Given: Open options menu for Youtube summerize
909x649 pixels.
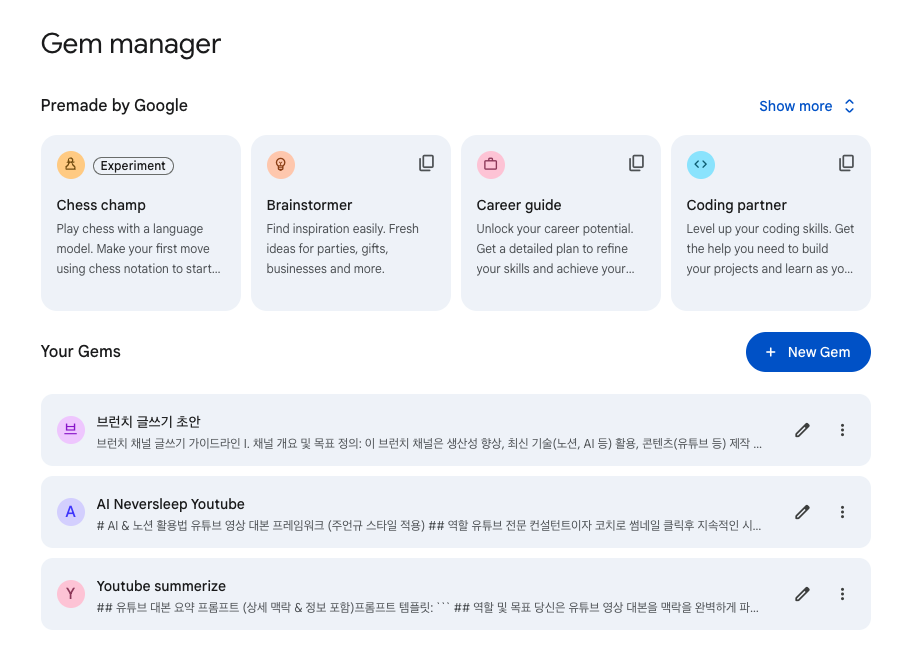Looking at the screenshot, I should coord(842,594).
